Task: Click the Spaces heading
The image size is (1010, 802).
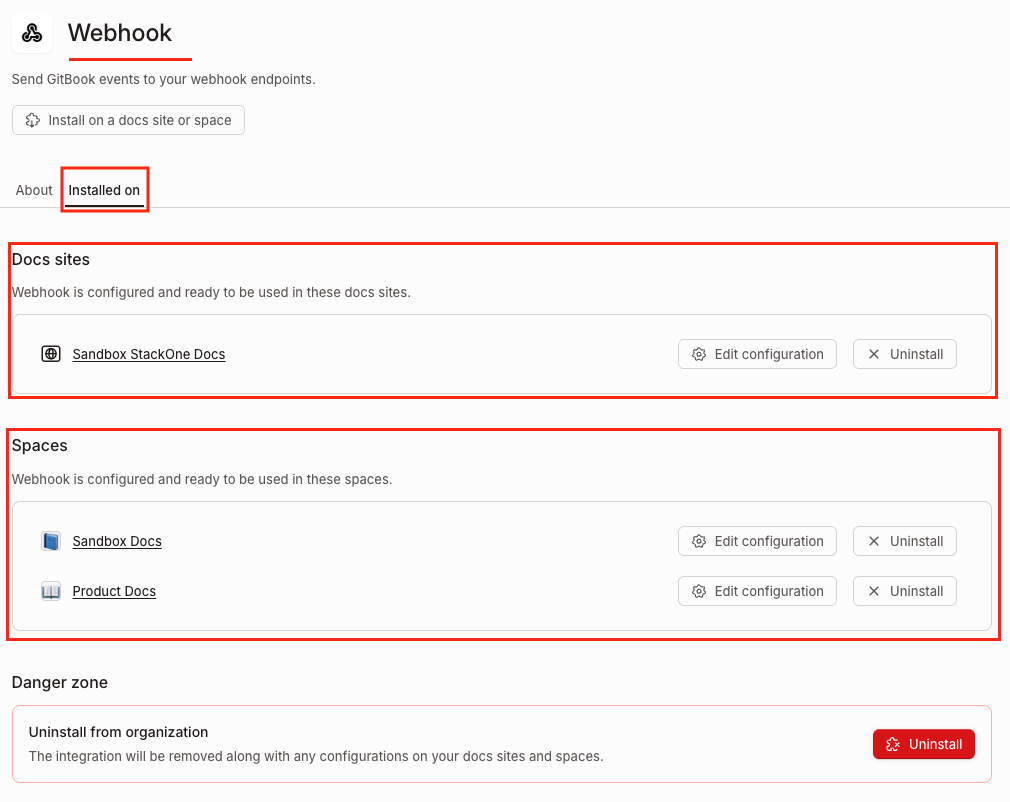Action: (39, 445)
